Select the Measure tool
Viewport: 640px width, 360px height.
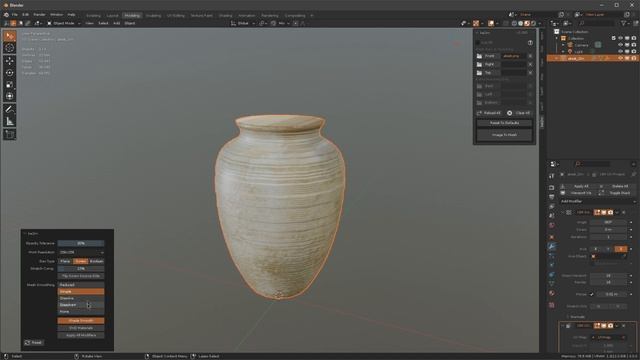pyautogui.click(x=10, y=121)
